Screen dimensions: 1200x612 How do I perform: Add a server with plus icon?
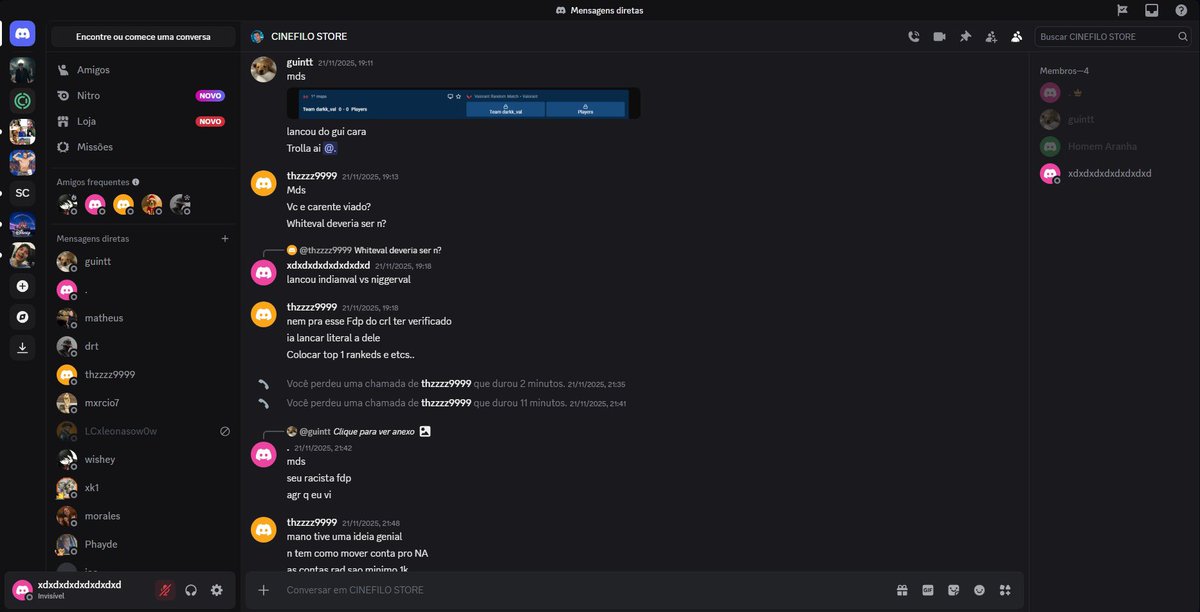(x=22, y=286)
